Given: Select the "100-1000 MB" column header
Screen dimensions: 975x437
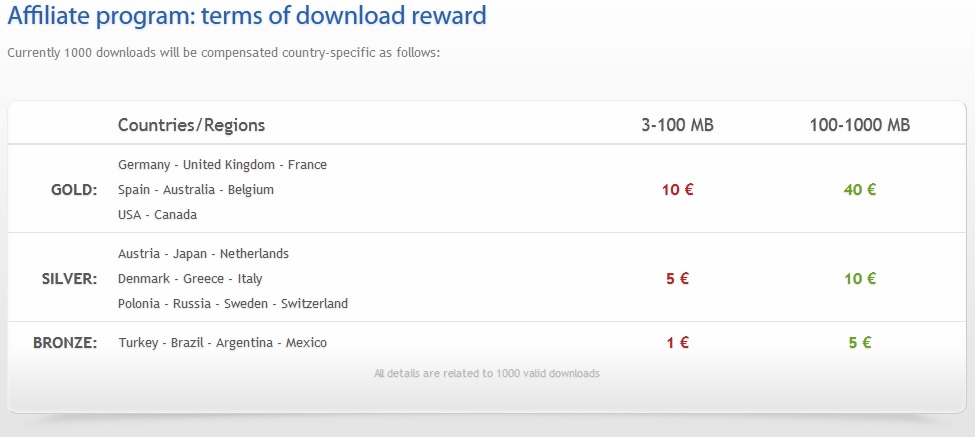Looking at the screenshot, I should point(859,125).
